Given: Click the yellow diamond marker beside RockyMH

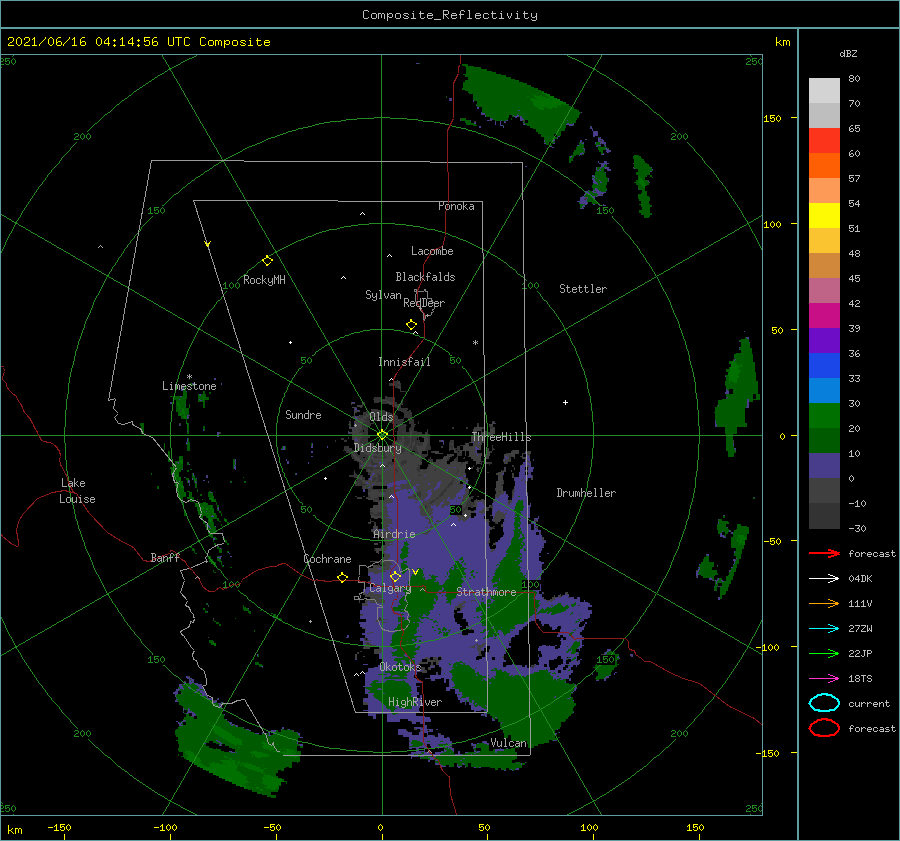Looking at the screenshot, I should (267, 261).
